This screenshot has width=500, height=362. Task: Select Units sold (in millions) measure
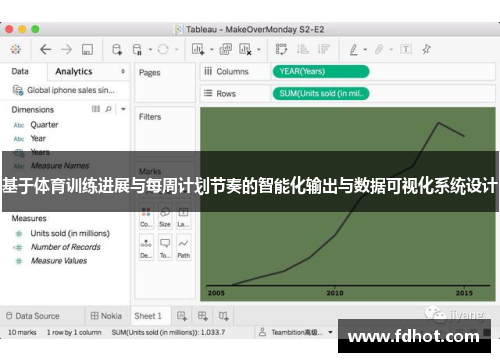tap(70, 233)
